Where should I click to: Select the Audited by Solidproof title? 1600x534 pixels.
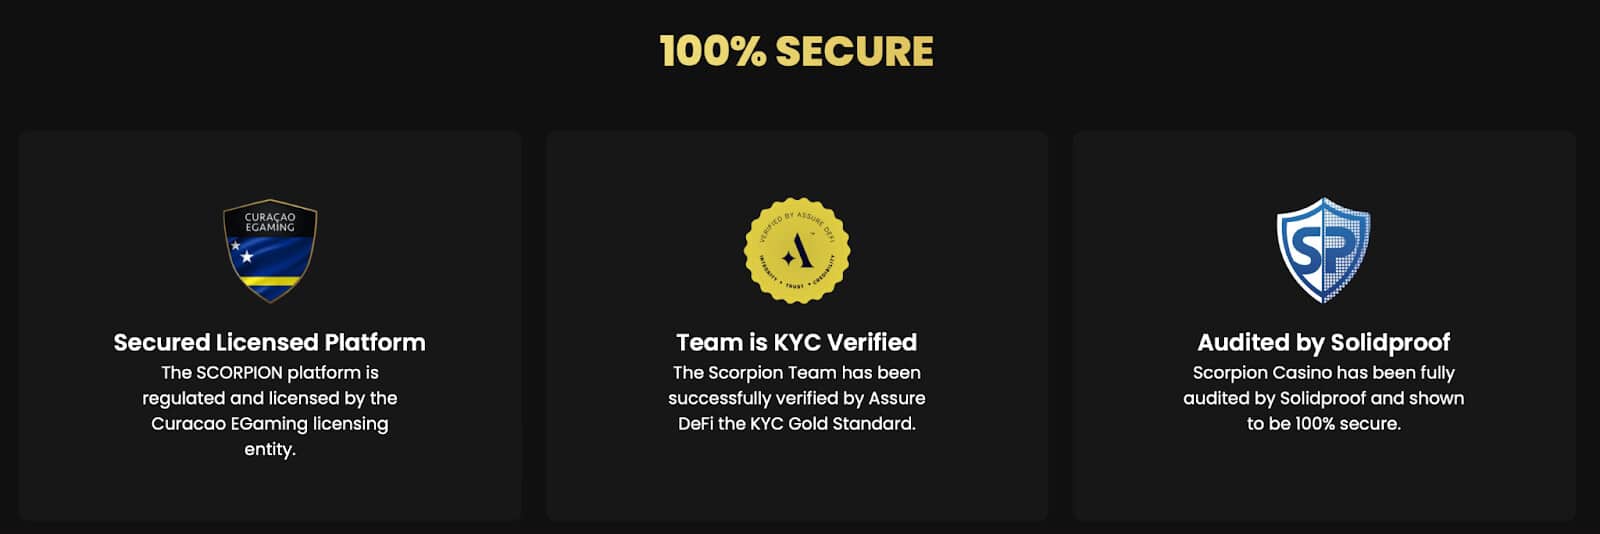[x=1323, y=342]
